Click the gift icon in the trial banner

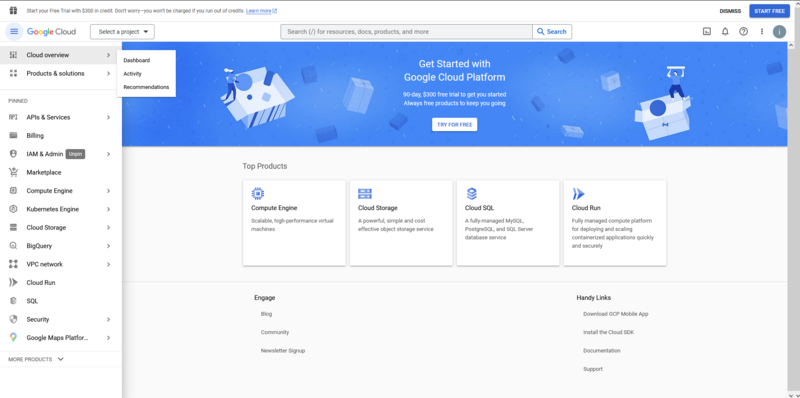pos(13,11)
